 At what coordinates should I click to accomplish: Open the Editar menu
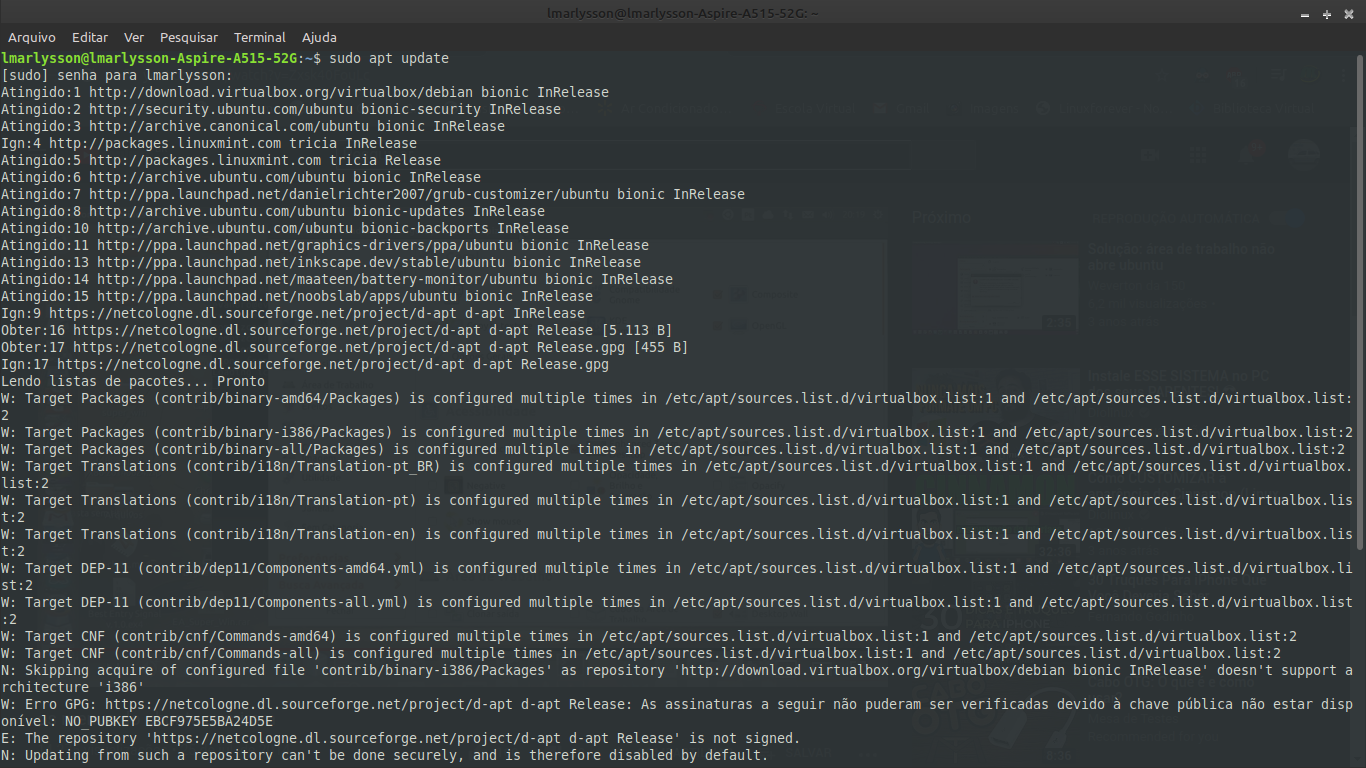pyautogui.click(x=90, y=37)
